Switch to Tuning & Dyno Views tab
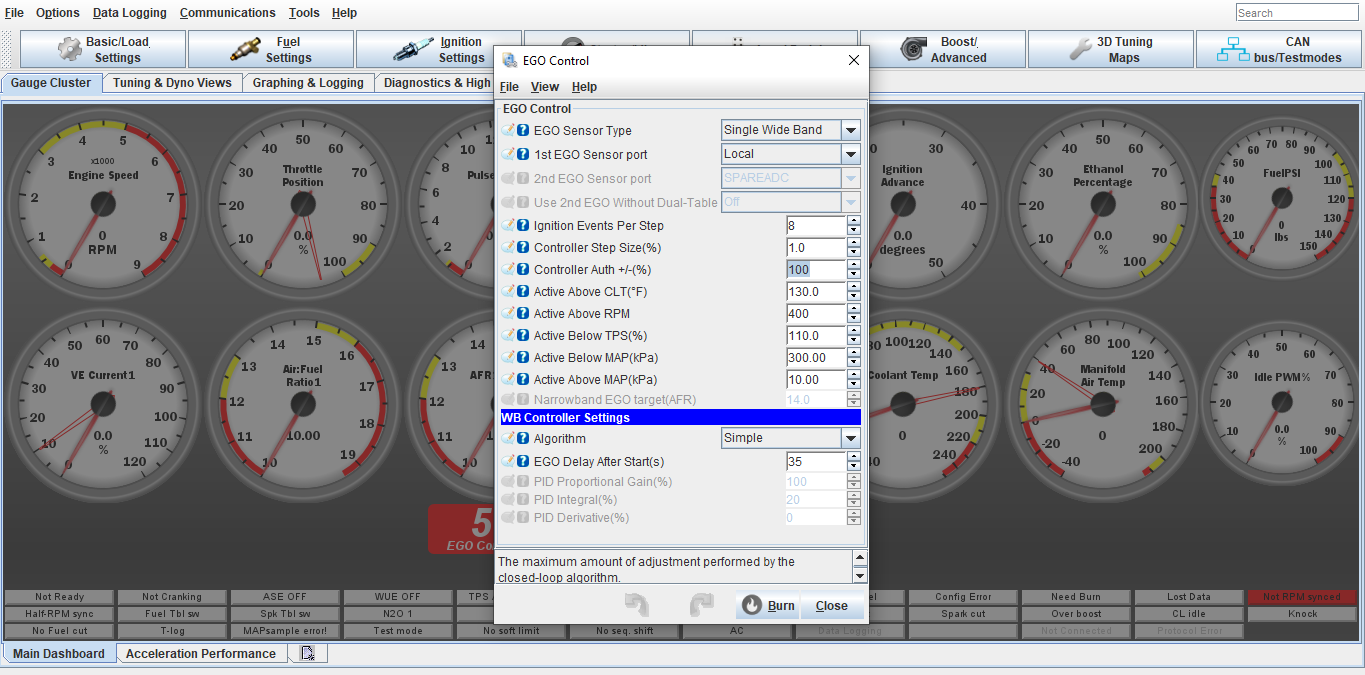Viewport: 1365px width, 675px height. (172, 83)
